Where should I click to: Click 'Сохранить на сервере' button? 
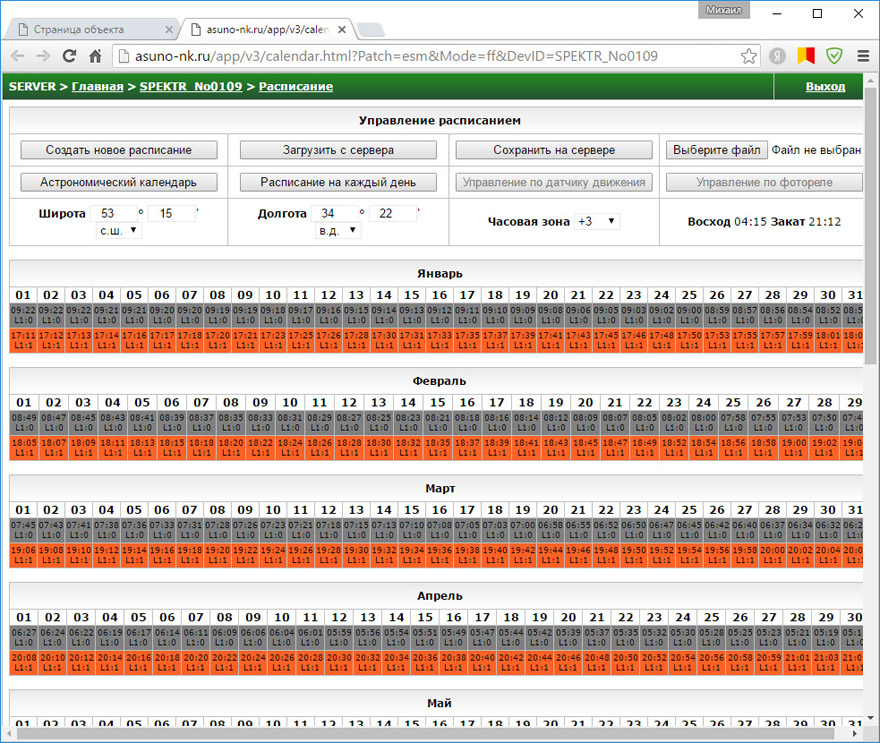coord(554,150)
